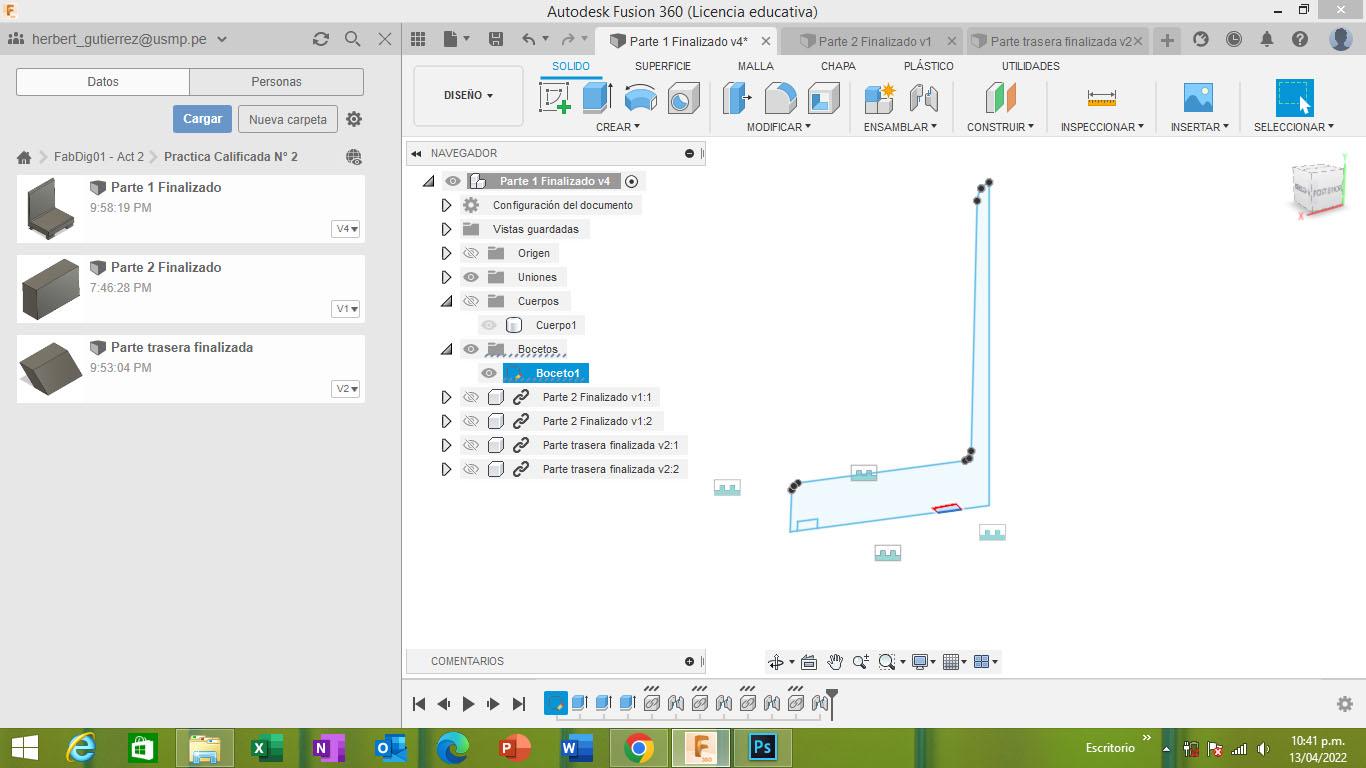Viewport: 1366px width, 768px height.
Task: Open version dropdown for Parte 1 Finalizado
Action: [x=346, y=229]
